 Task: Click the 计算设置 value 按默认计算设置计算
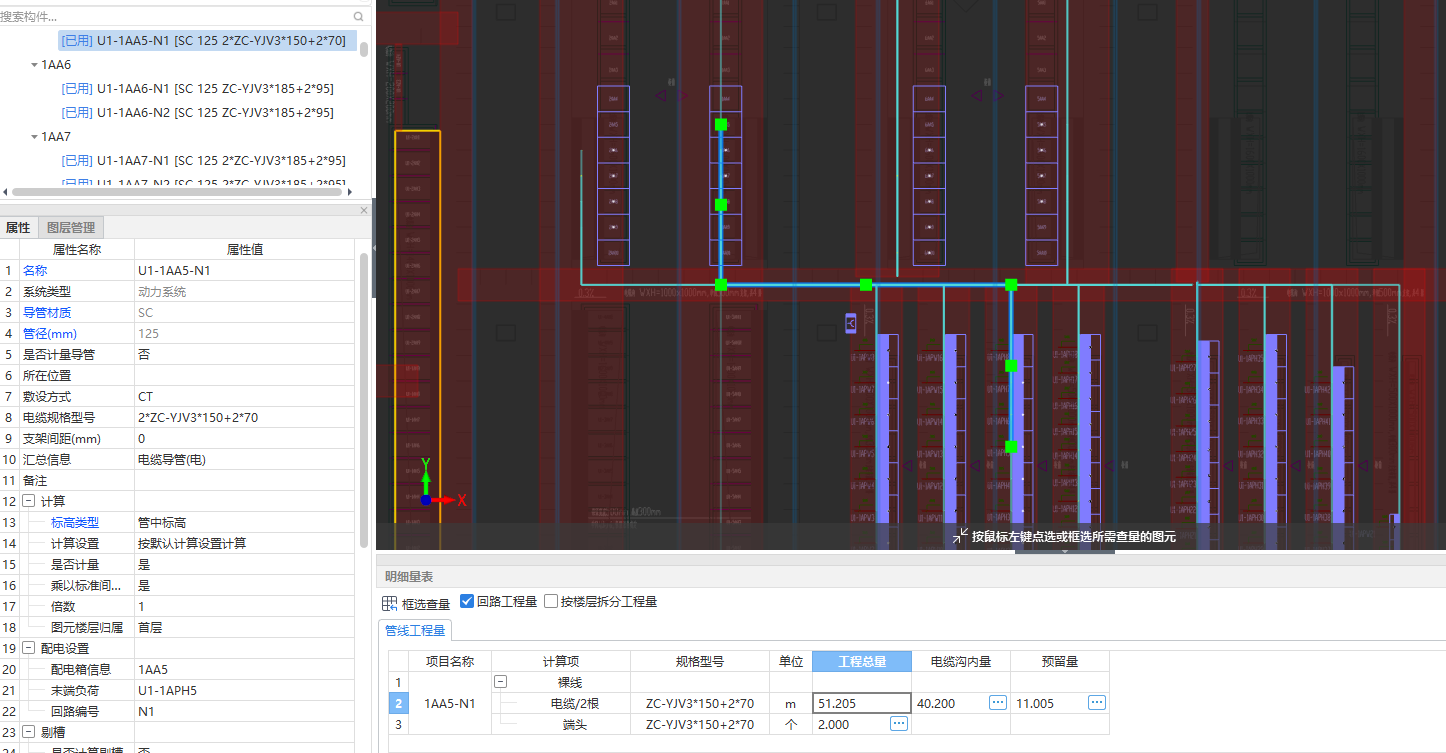coord(244,543)
